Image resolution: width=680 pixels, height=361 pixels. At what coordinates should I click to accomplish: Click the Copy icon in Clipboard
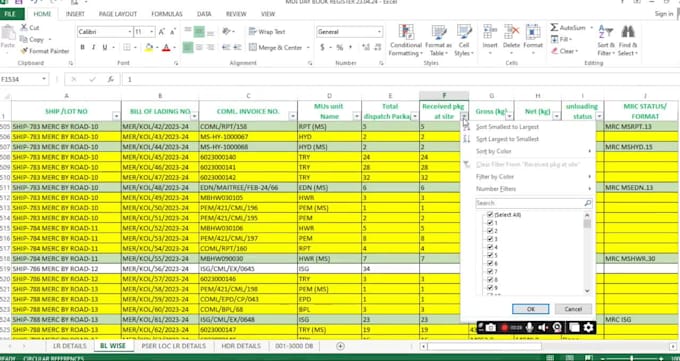[23, 39]
